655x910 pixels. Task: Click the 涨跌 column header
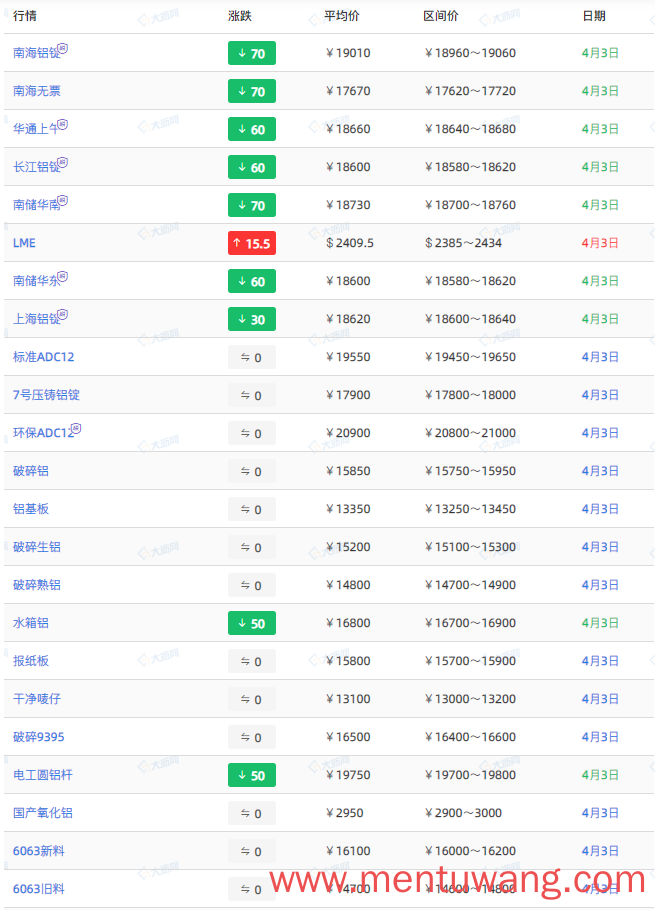point(240,16)
